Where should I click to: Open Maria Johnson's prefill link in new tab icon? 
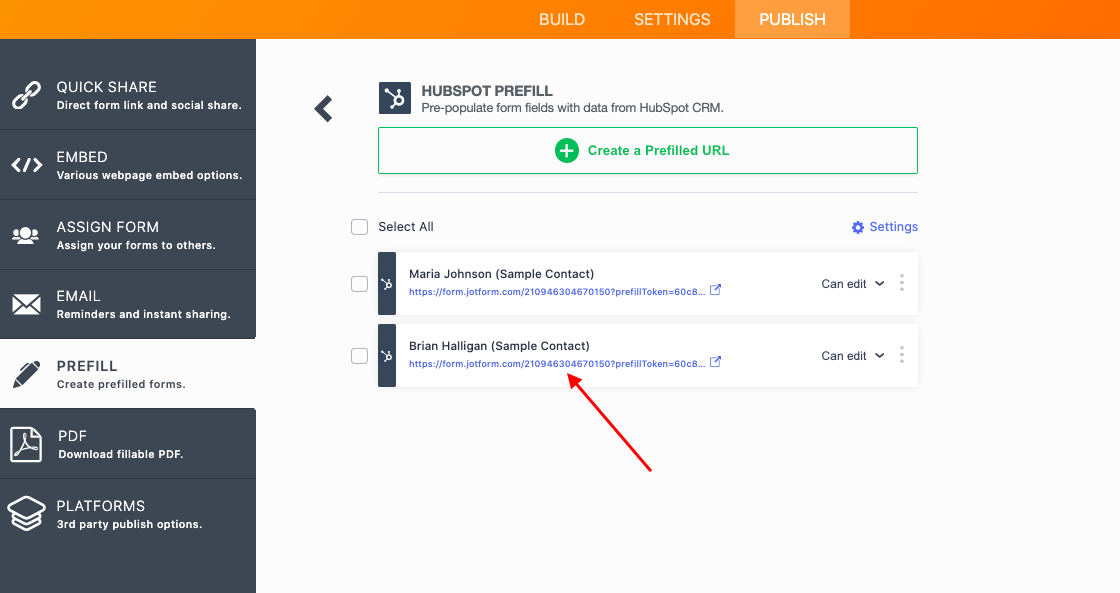click(x=716, y=291)
